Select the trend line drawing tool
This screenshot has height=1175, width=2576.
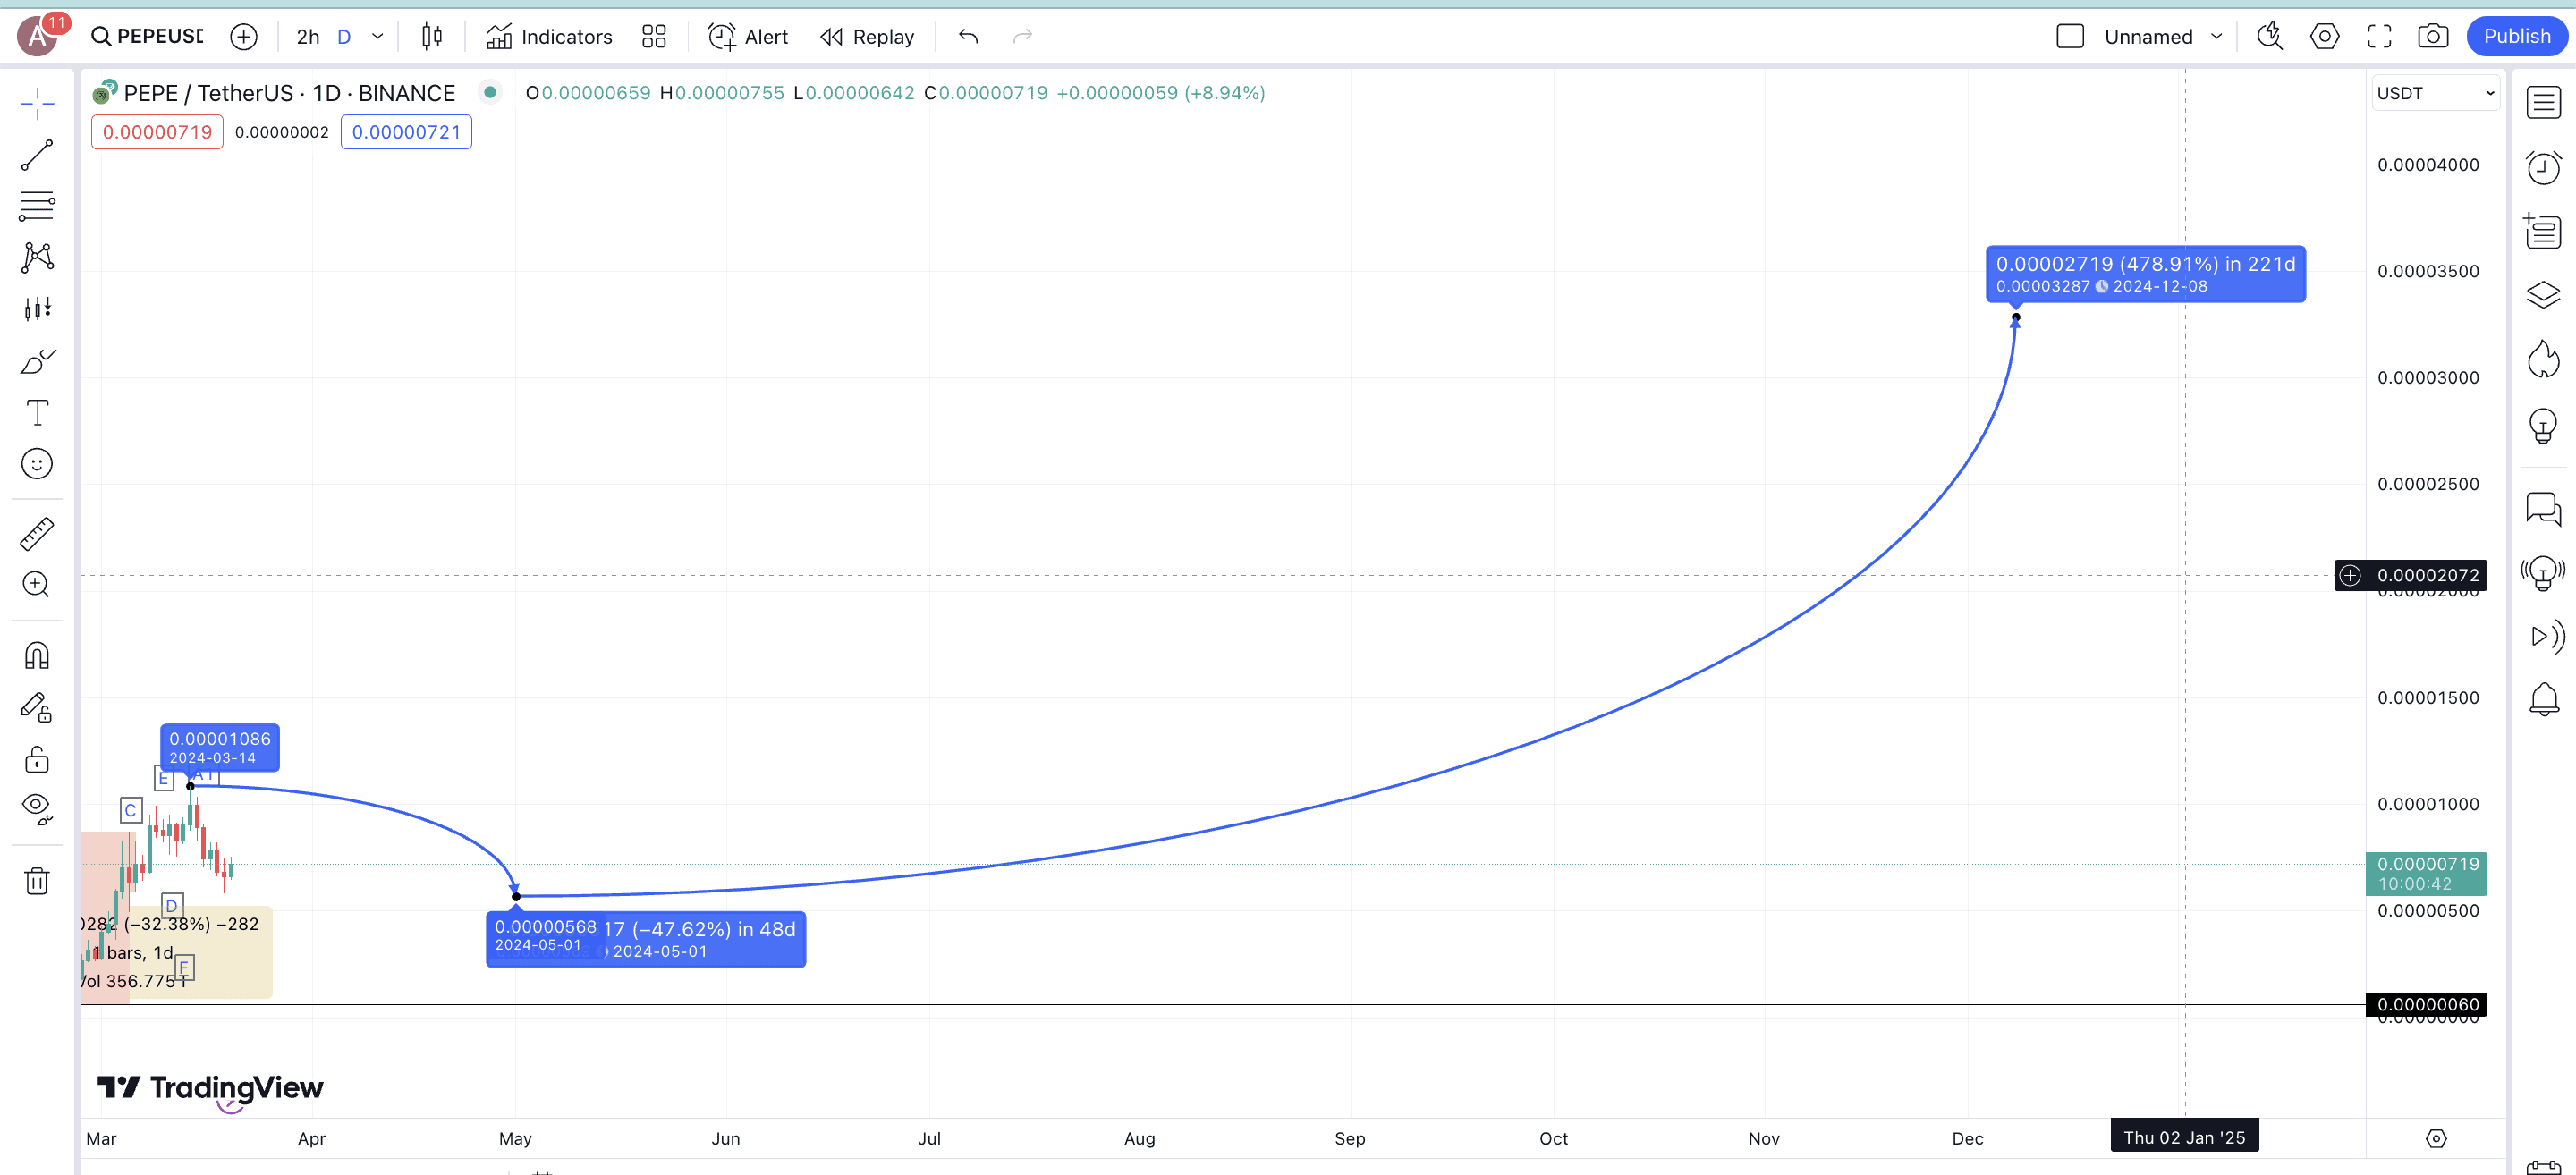[x=37, y=155]
